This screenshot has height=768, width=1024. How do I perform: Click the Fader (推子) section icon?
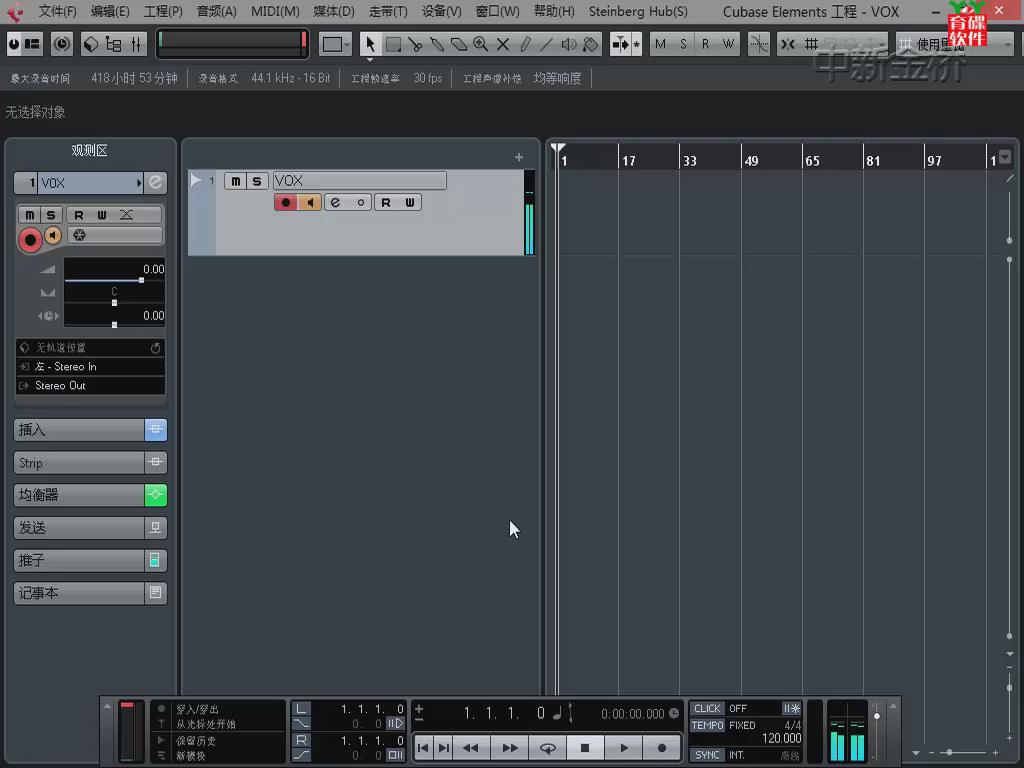[155, 560]
